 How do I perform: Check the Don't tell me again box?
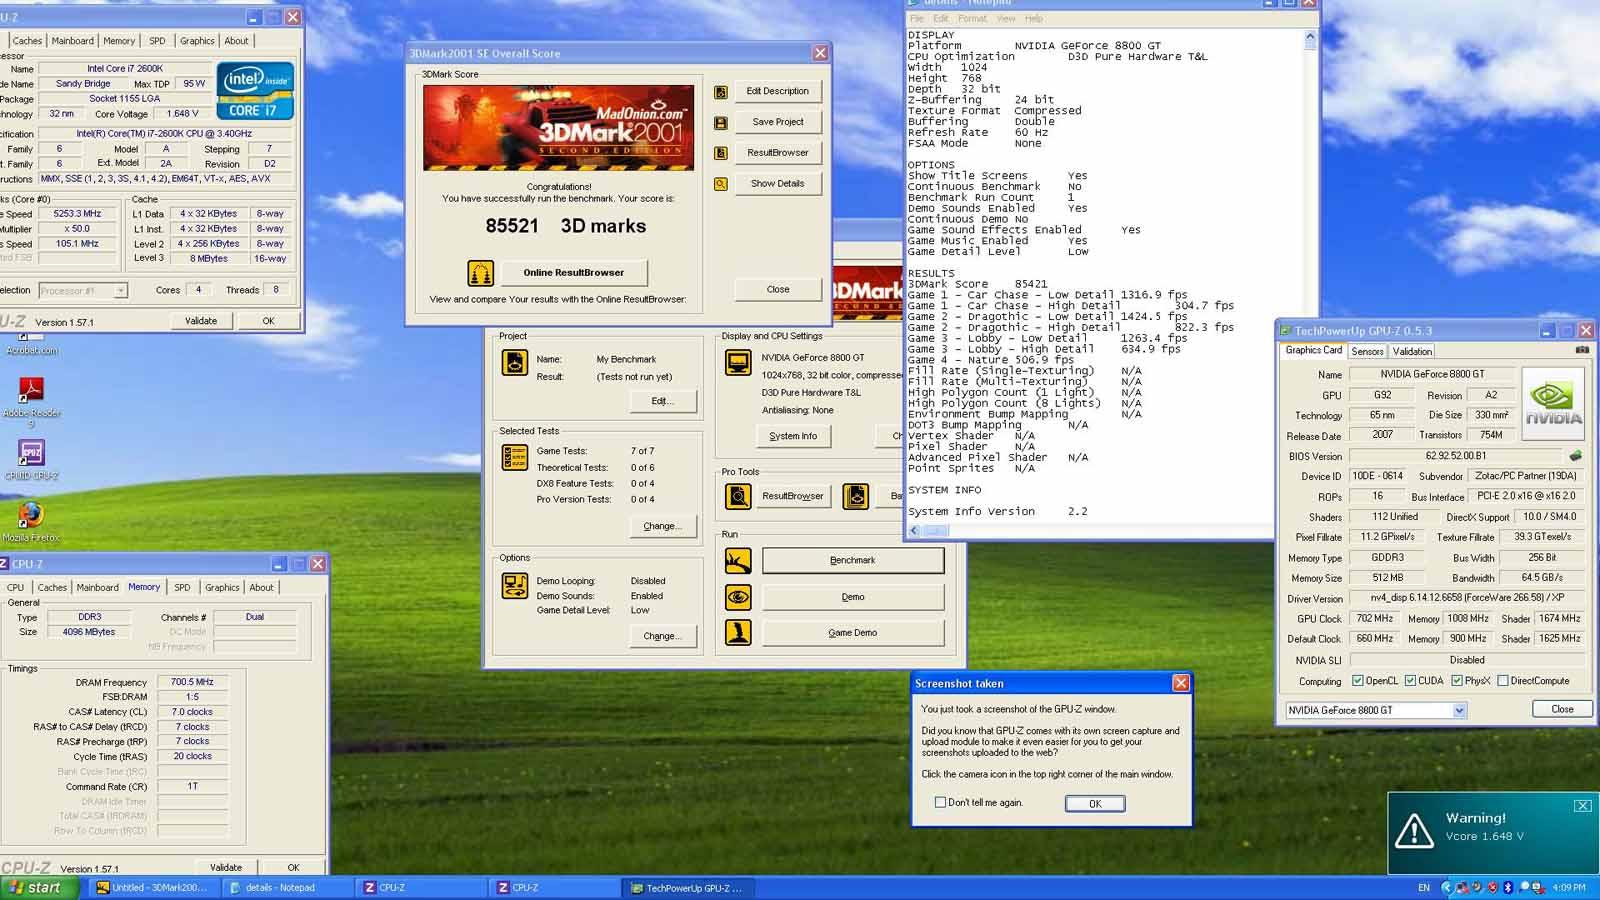[x=940, y=802]
